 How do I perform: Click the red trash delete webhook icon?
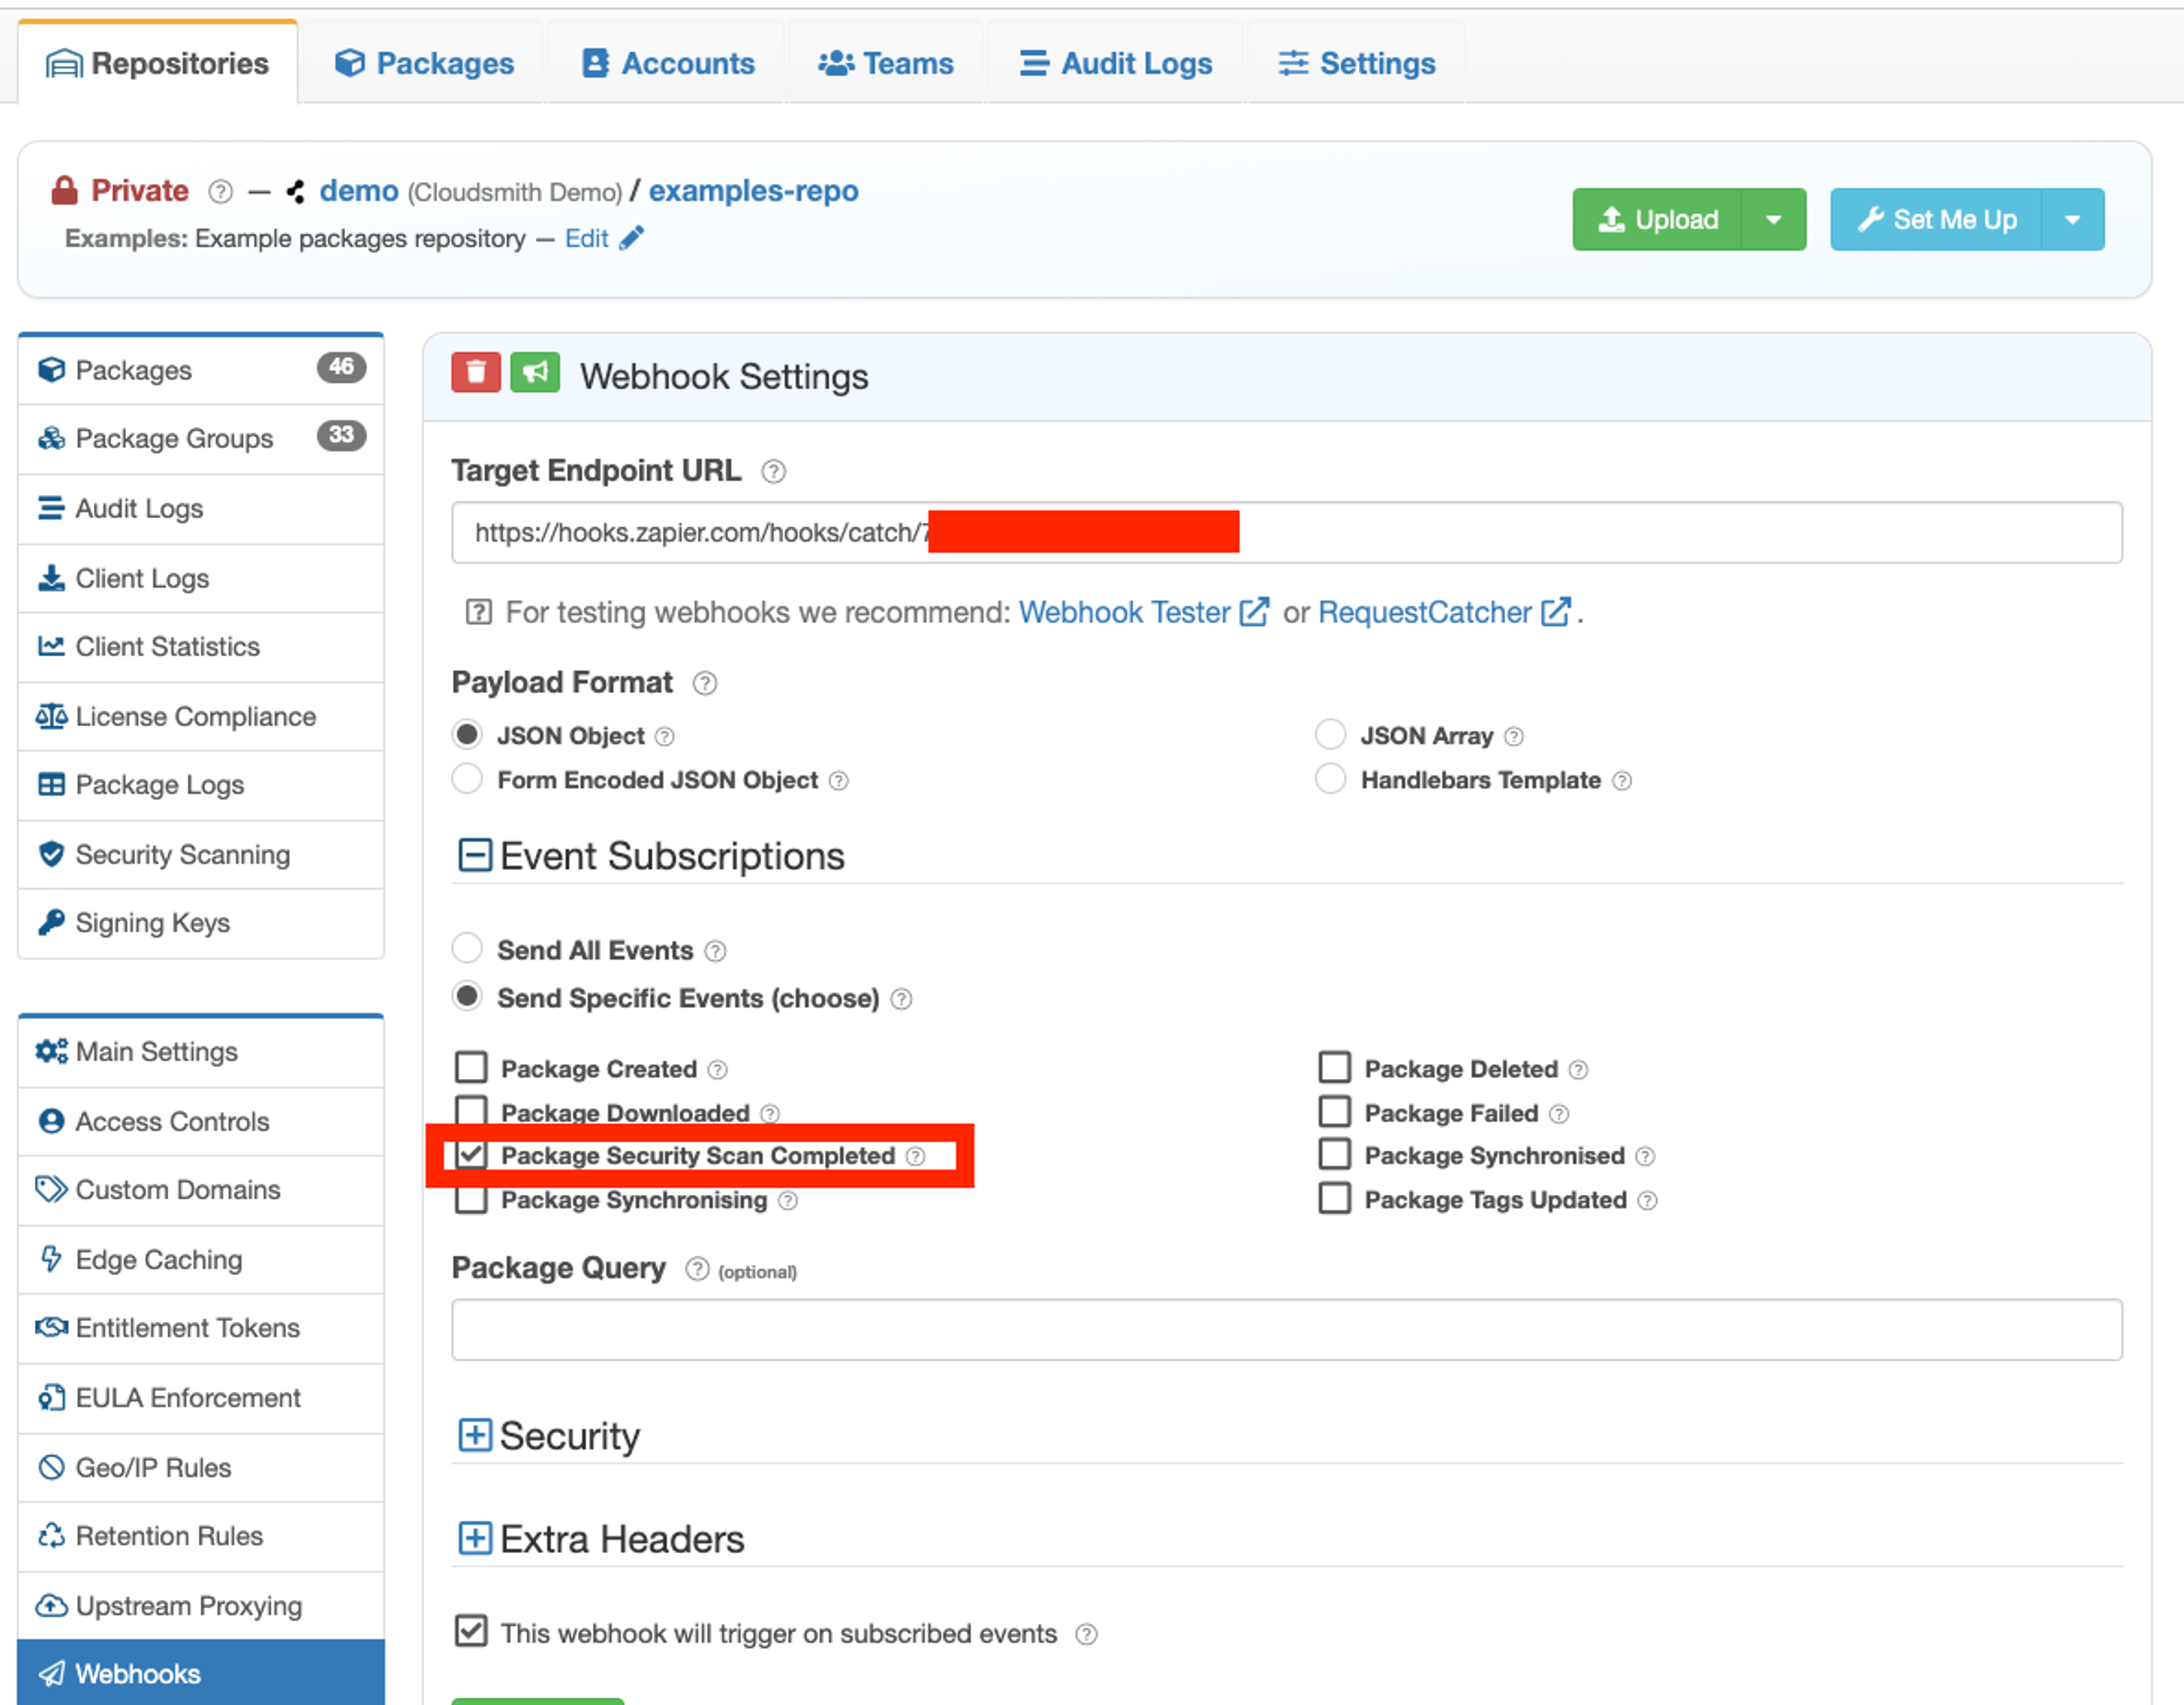tap(476, 373)
